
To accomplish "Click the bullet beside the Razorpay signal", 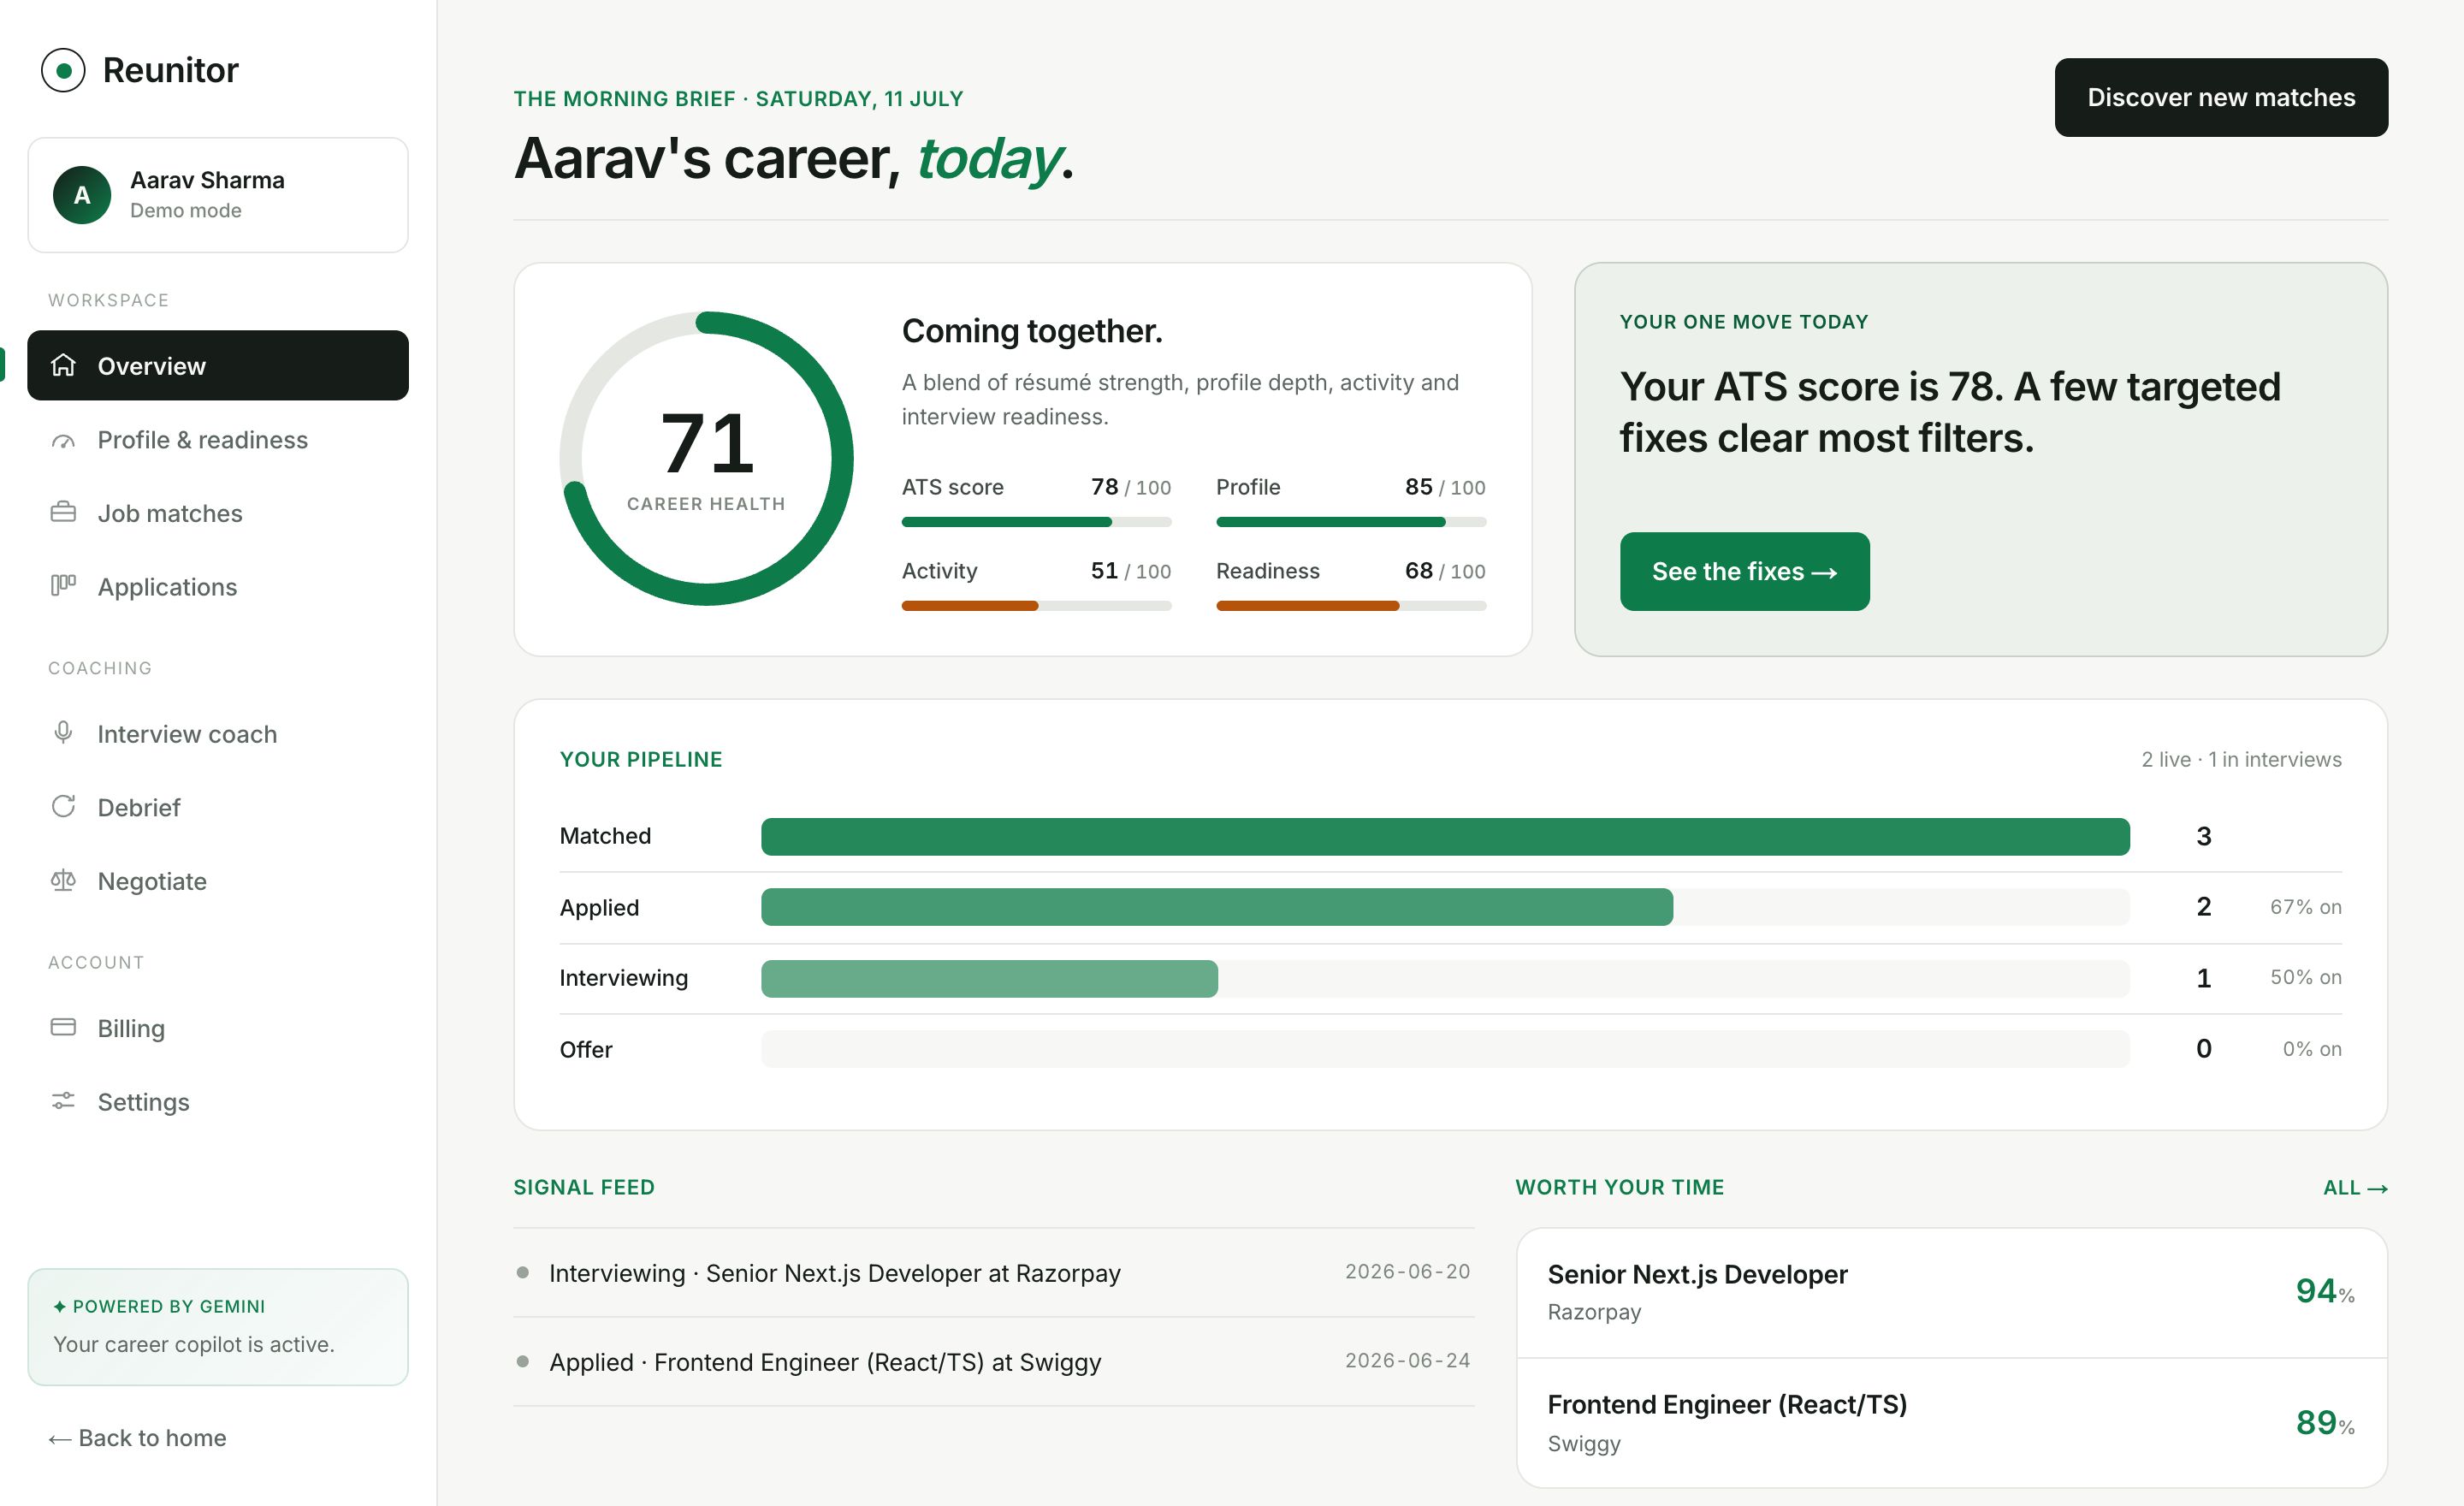I will coord(522,1272).
